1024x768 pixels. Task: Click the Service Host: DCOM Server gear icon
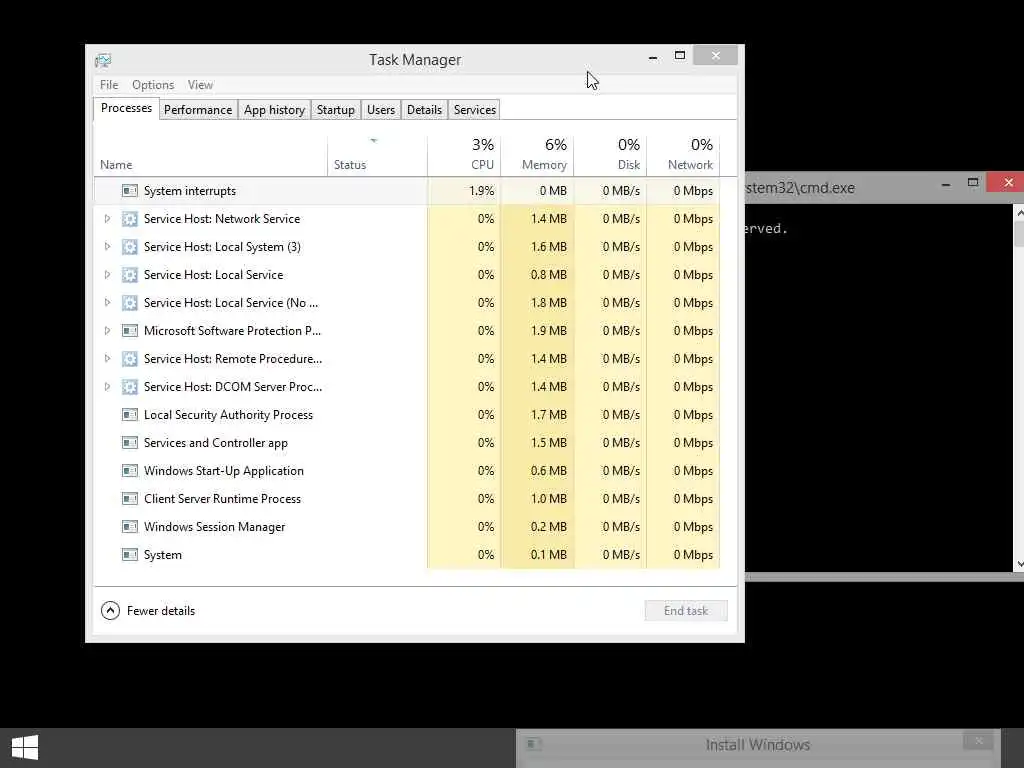(x=130, y=387)
